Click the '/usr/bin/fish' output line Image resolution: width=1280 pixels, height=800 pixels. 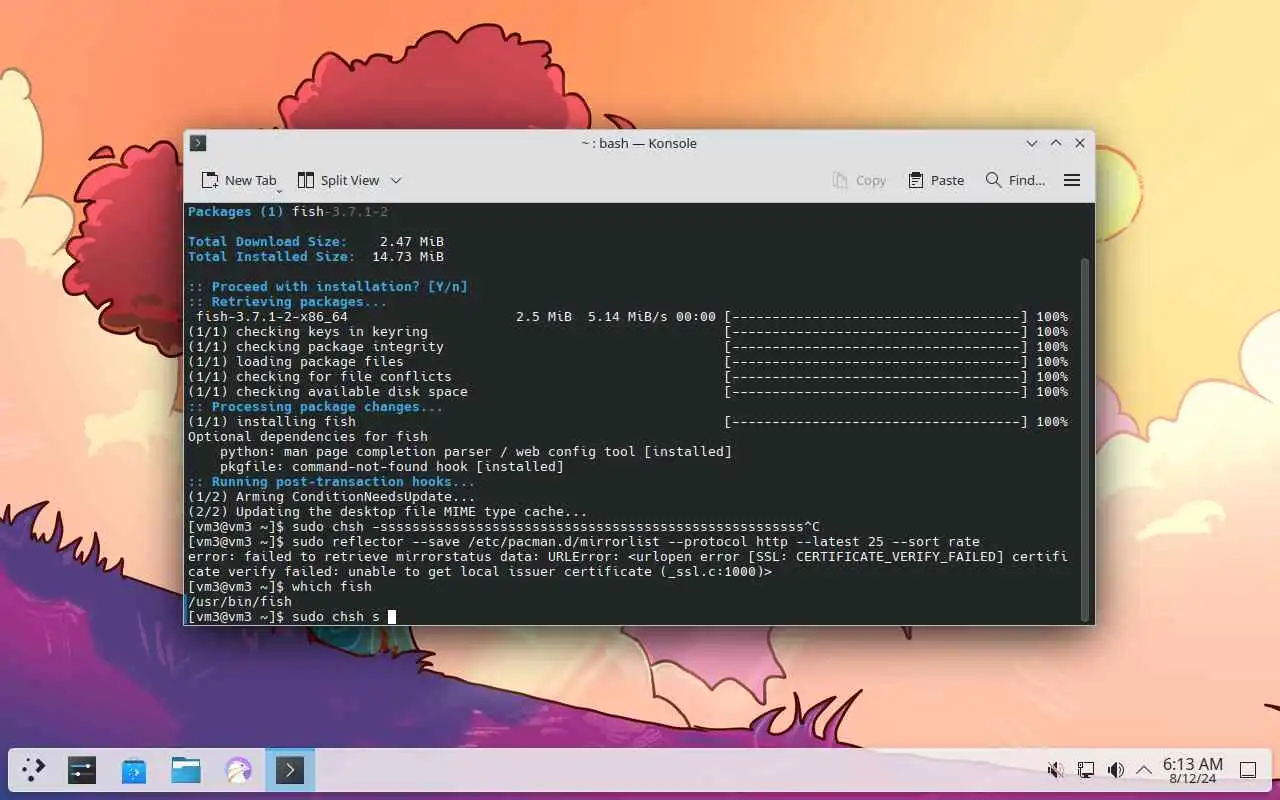pyautogui.click(x=240, y=602)
